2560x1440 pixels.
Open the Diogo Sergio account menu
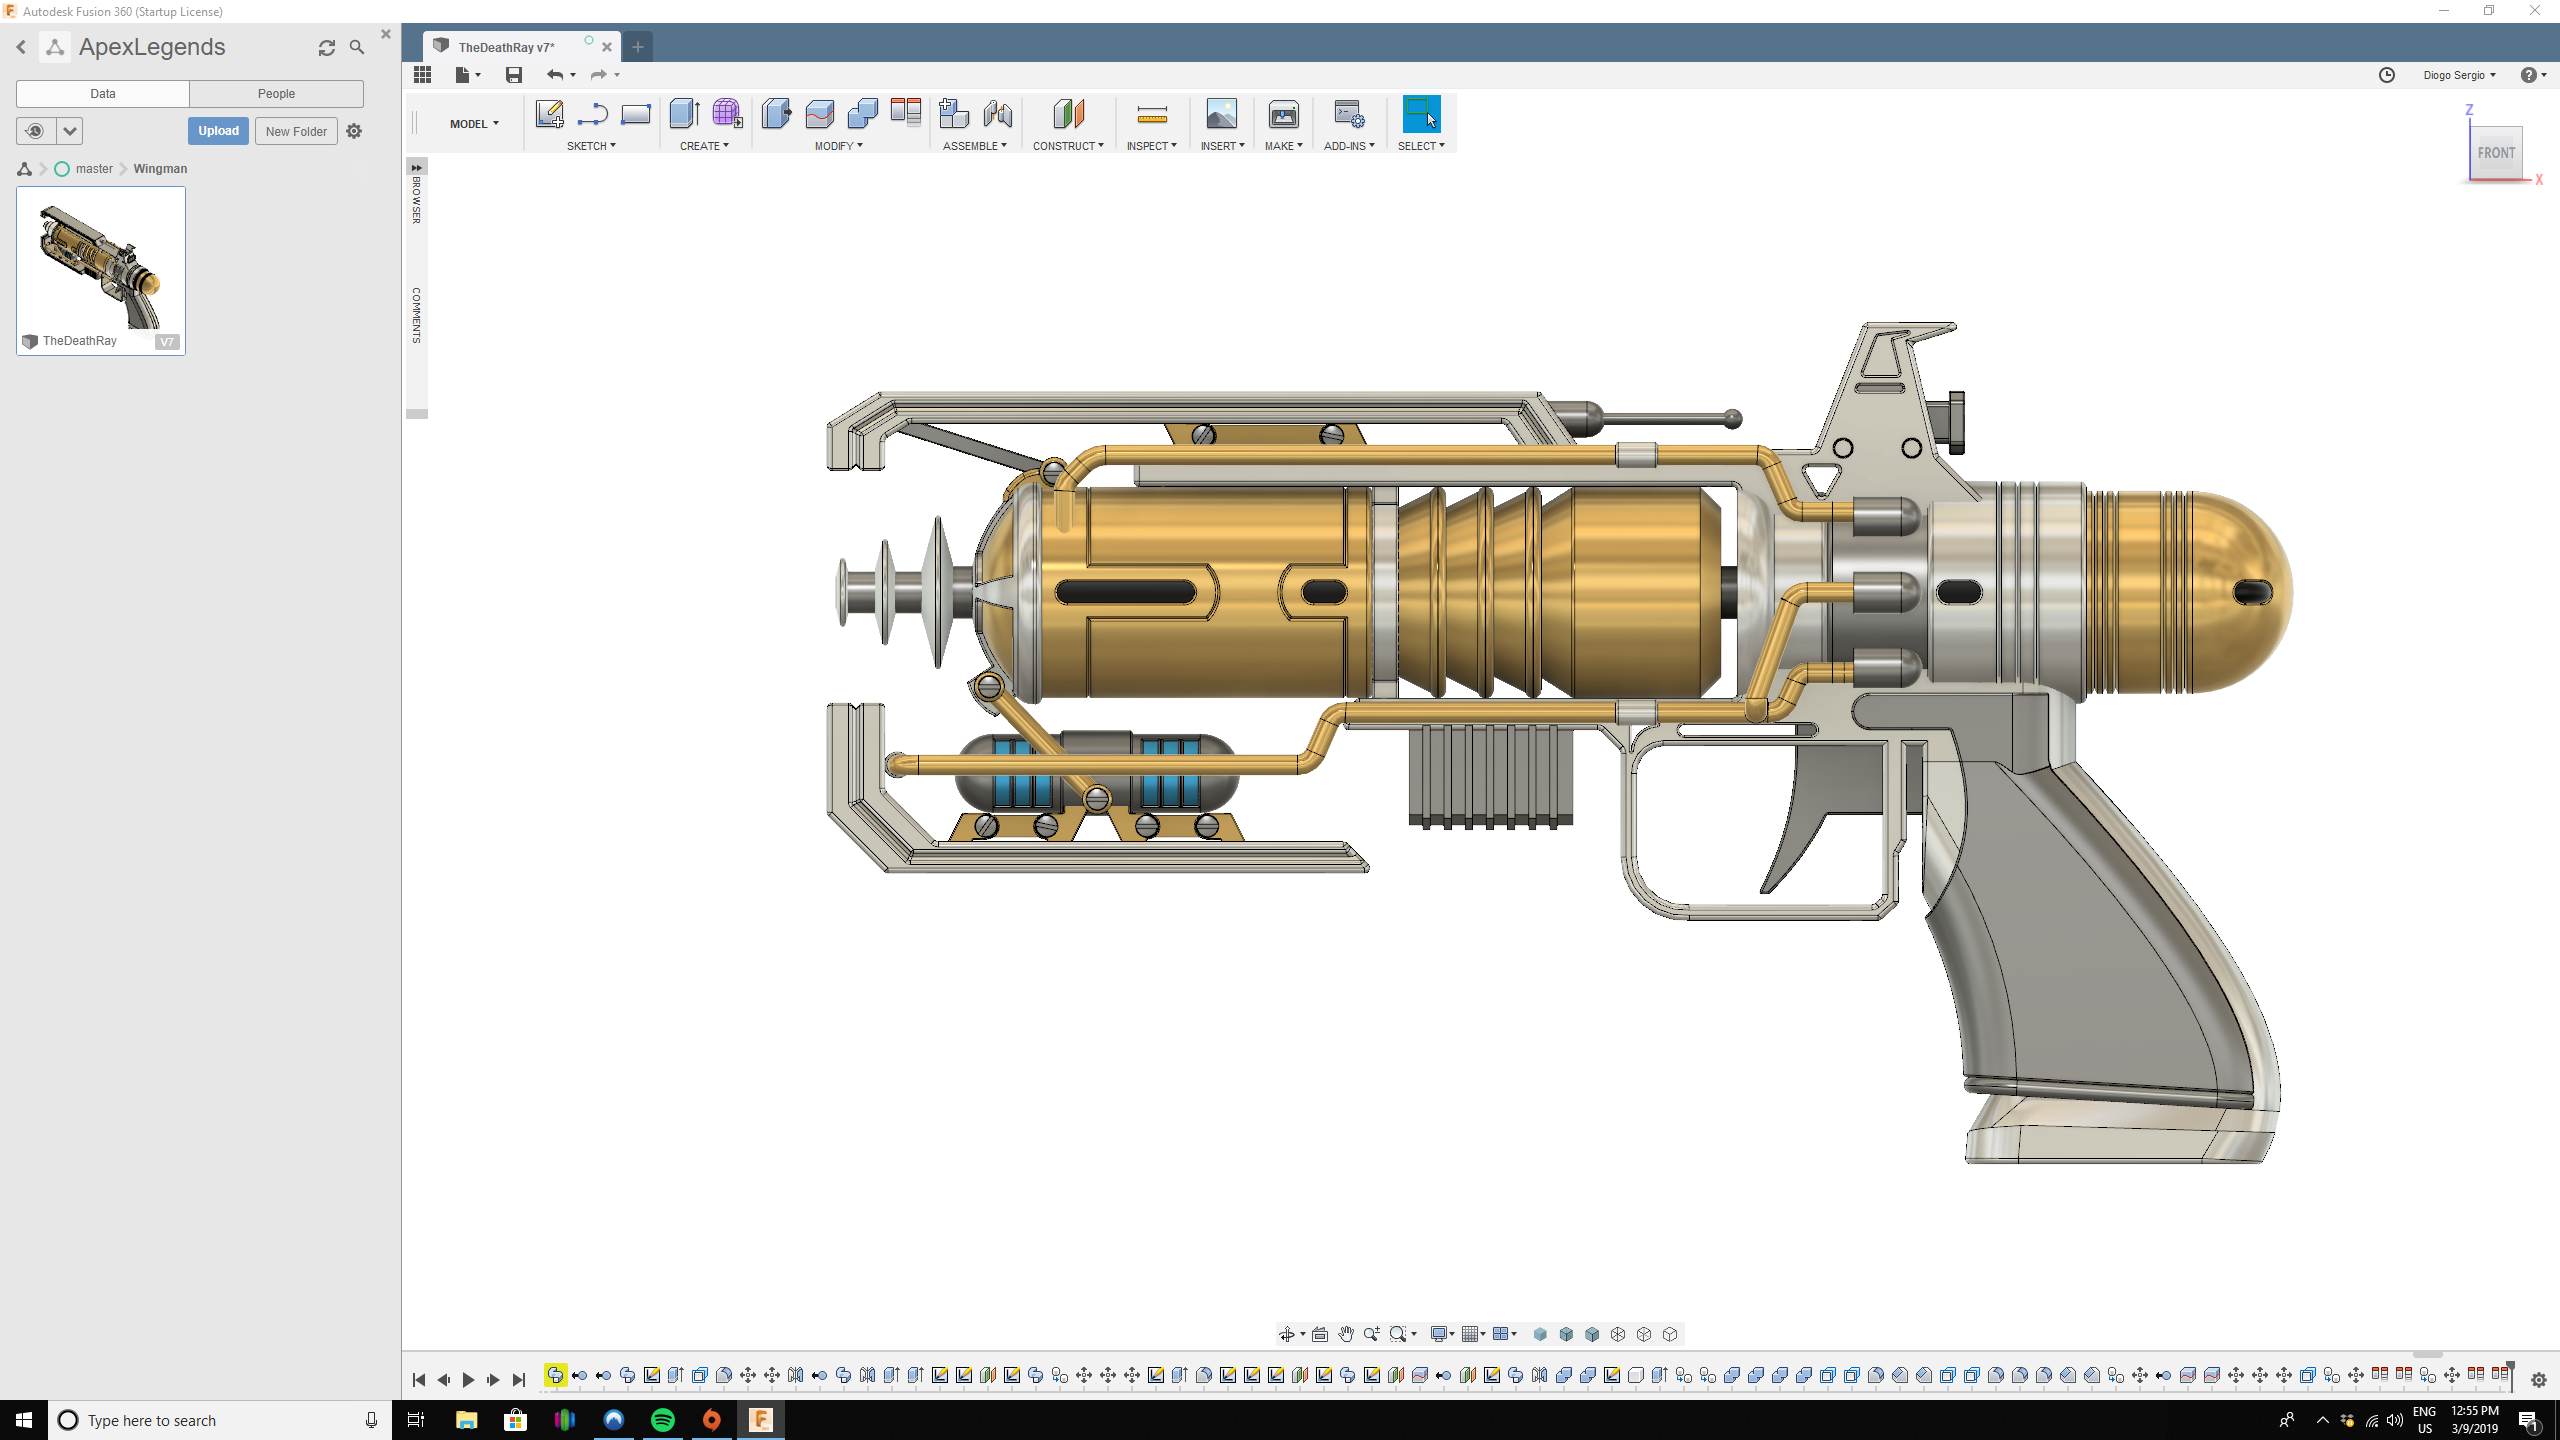2459,75
